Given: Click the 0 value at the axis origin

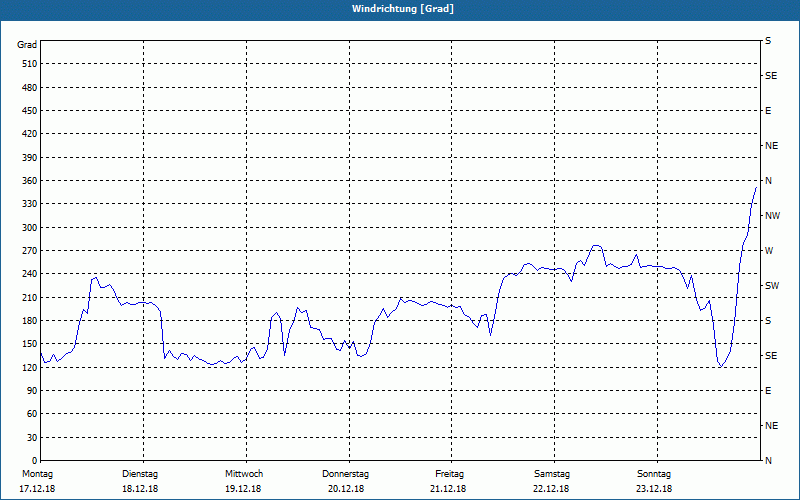Looking at the screenshot, I should pyautogui.click(x=35, y=461).
